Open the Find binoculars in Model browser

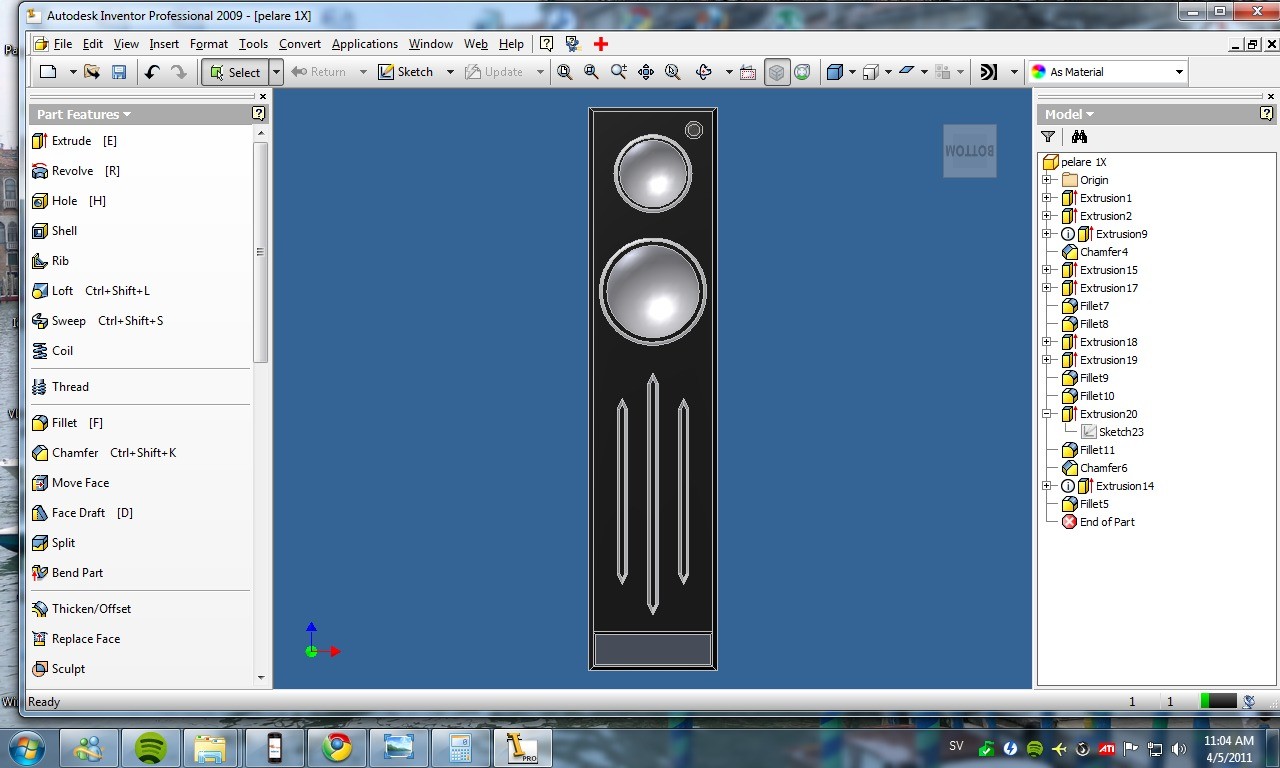[x=1079, y=137]
